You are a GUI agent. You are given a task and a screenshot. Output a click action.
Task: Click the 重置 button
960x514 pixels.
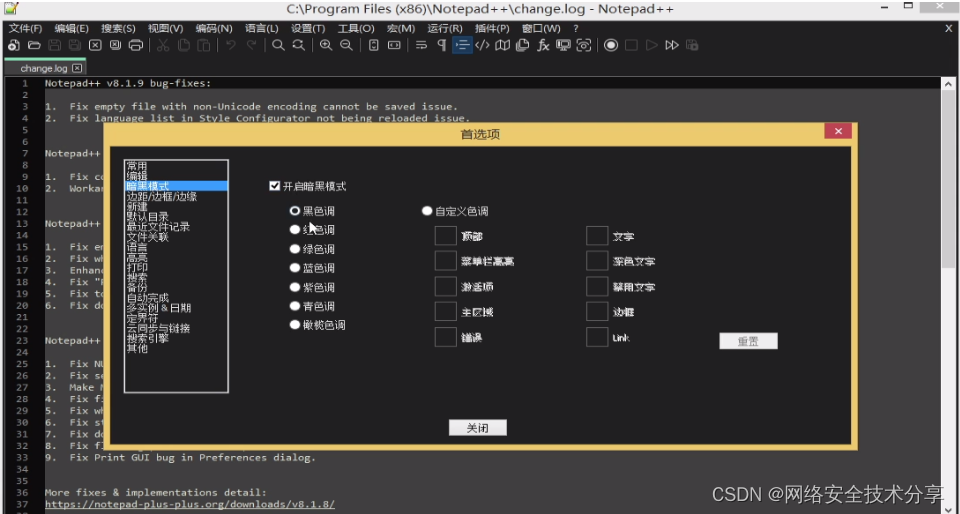[x=748, y=341]
